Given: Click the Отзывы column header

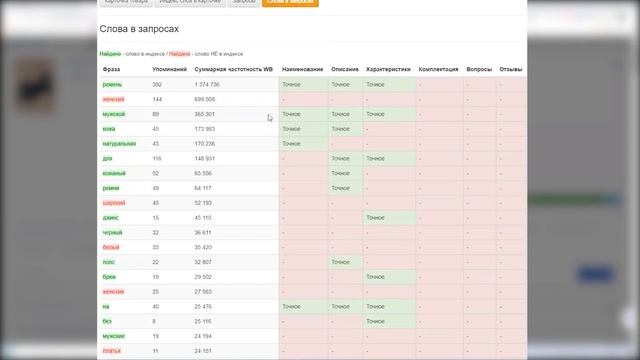Looking at the screenshot, I should [511, 69].
